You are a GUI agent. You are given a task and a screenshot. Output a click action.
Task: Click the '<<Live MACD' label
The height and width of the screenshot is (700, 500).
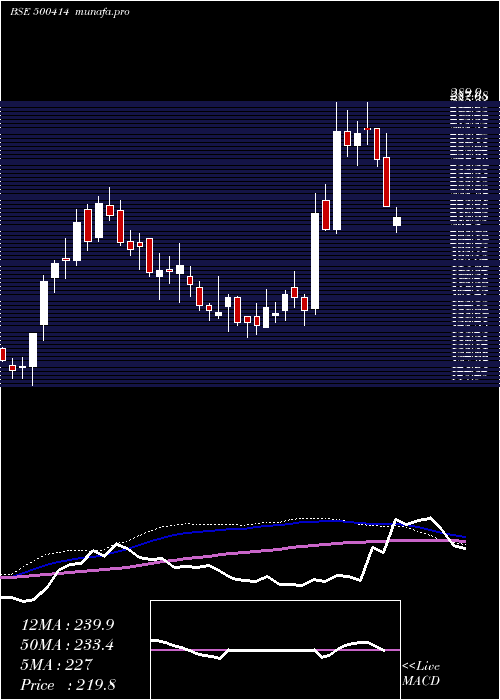(x=421, y=674)
